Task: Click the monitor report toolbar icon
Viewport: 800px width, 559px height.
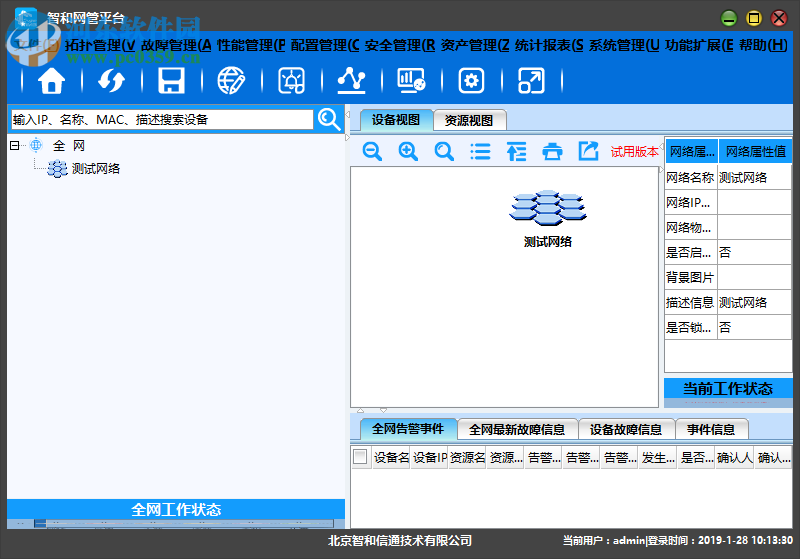Action: [x=411, y=81]
